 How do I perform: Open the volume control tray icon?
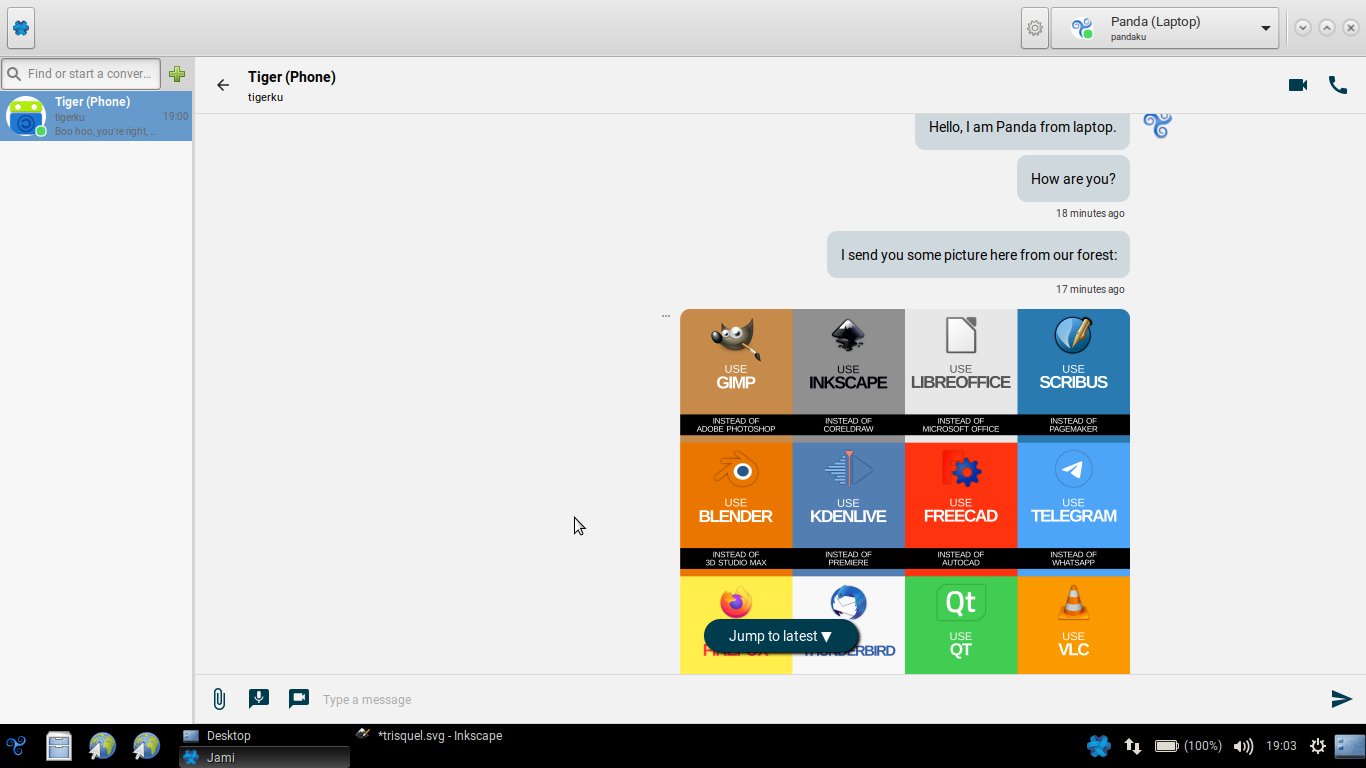point(1243,746)
